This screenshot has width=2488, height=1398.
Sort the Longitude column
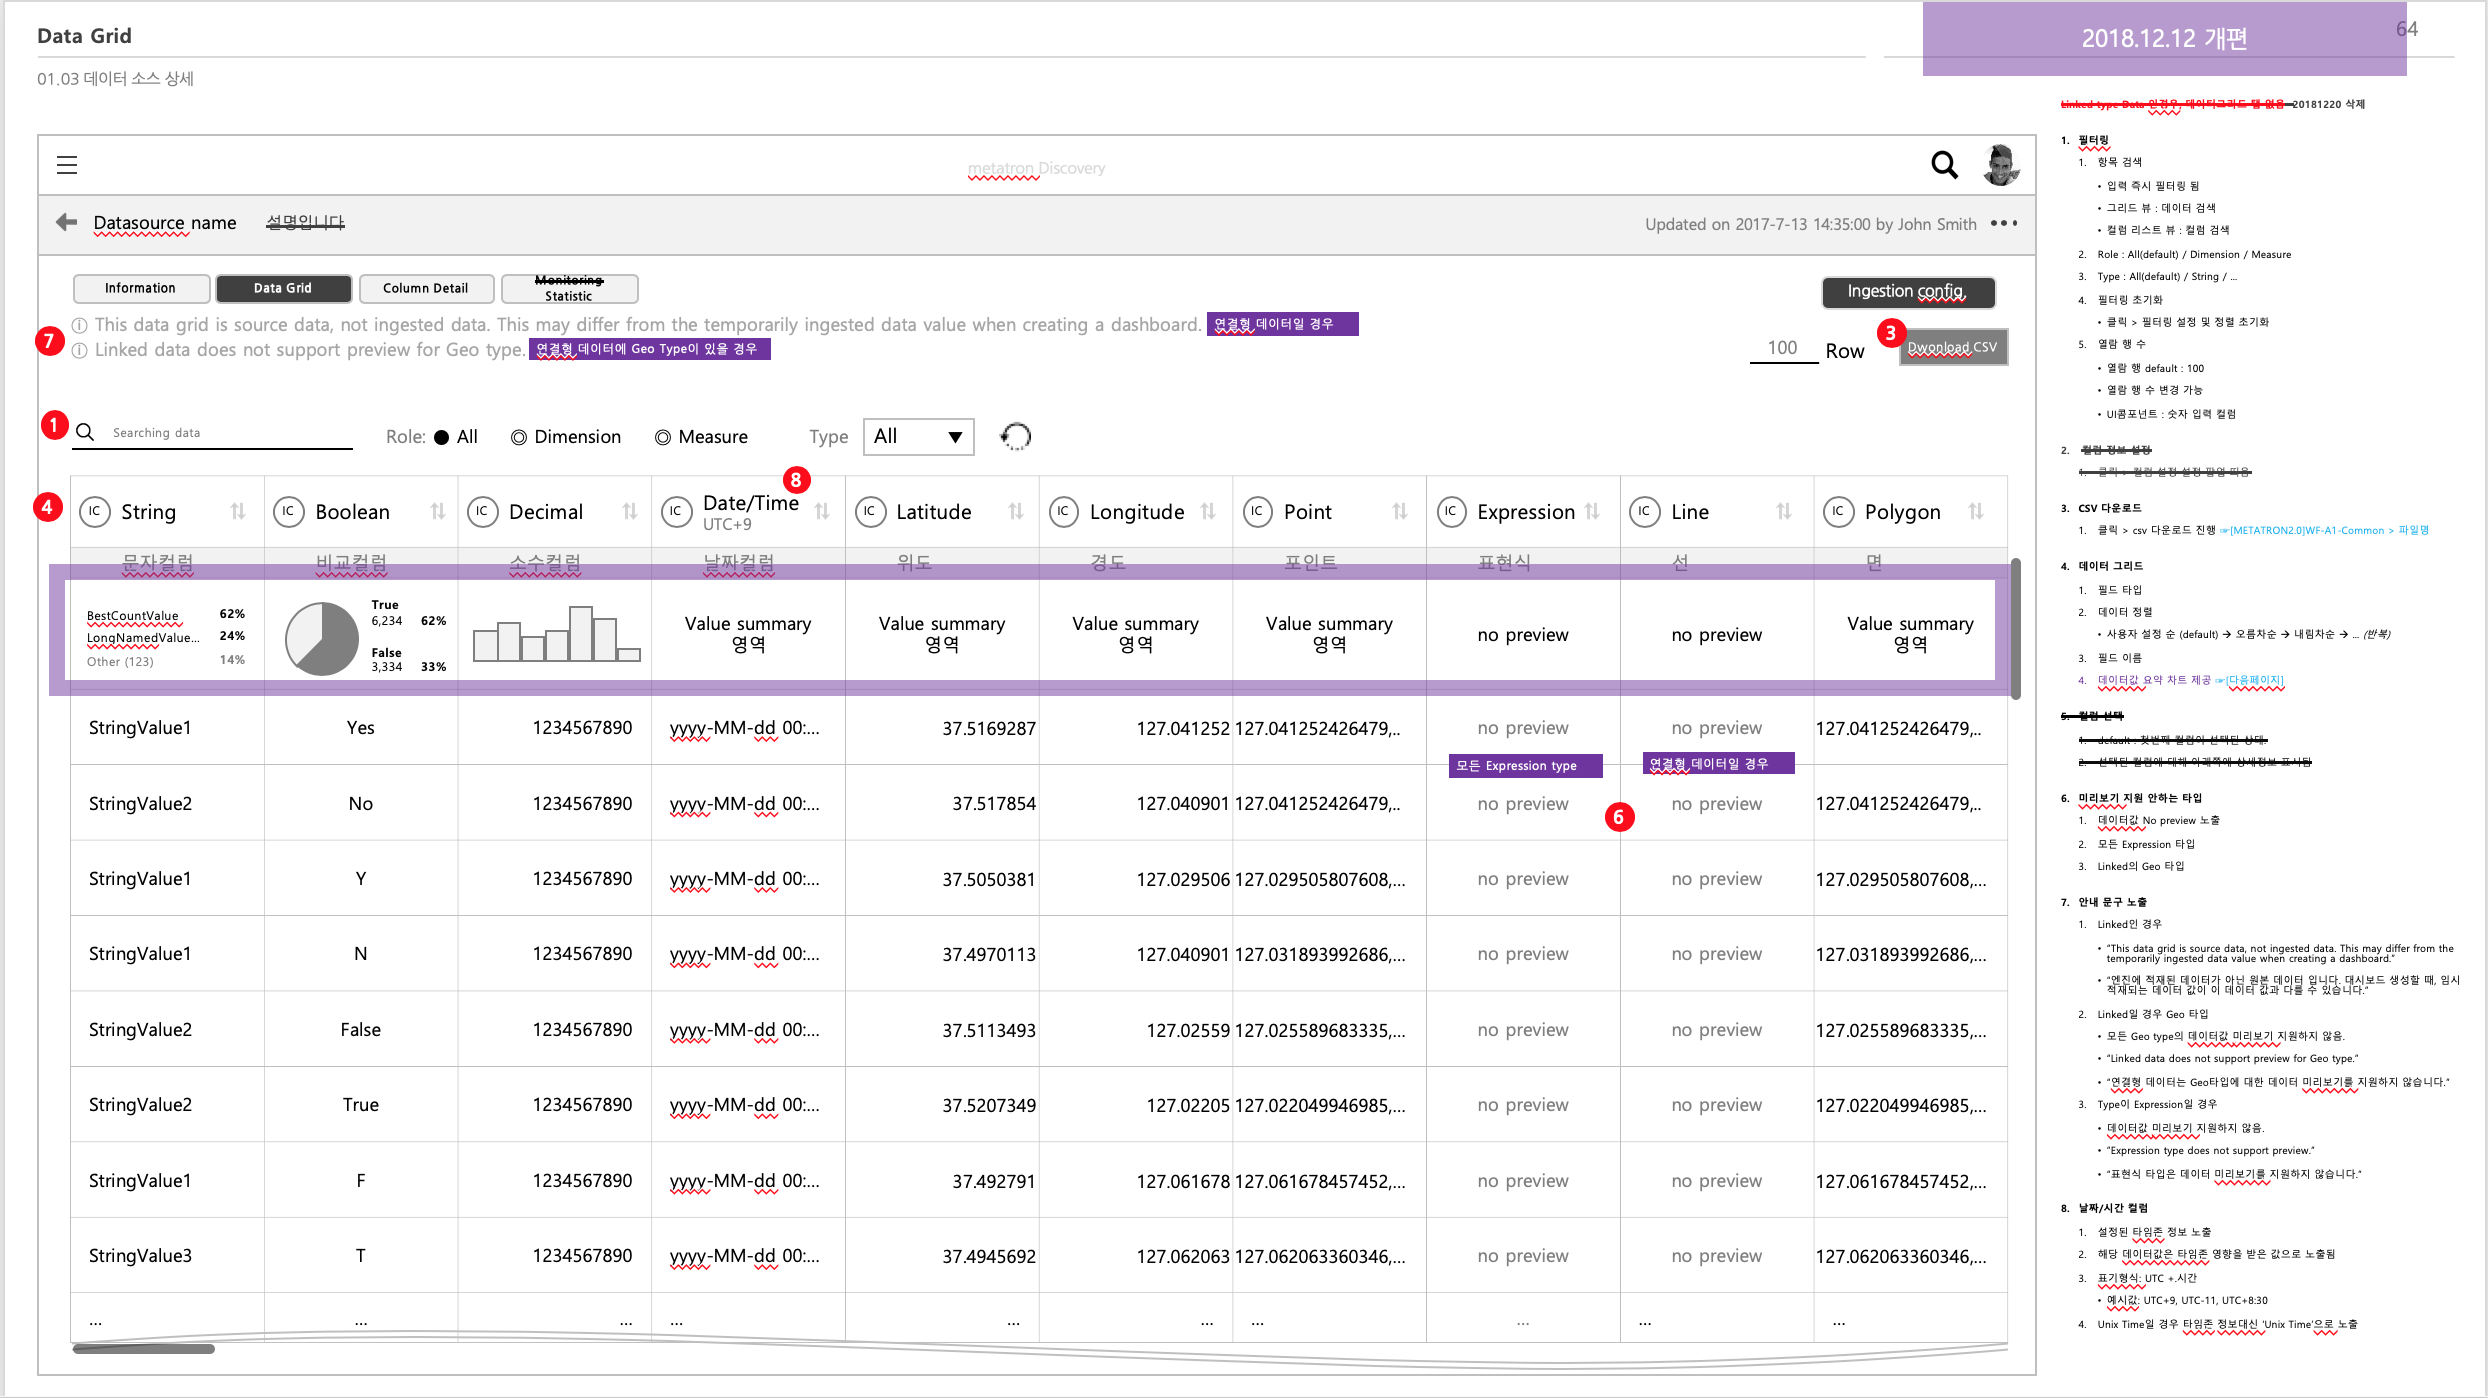(1208, 511)
